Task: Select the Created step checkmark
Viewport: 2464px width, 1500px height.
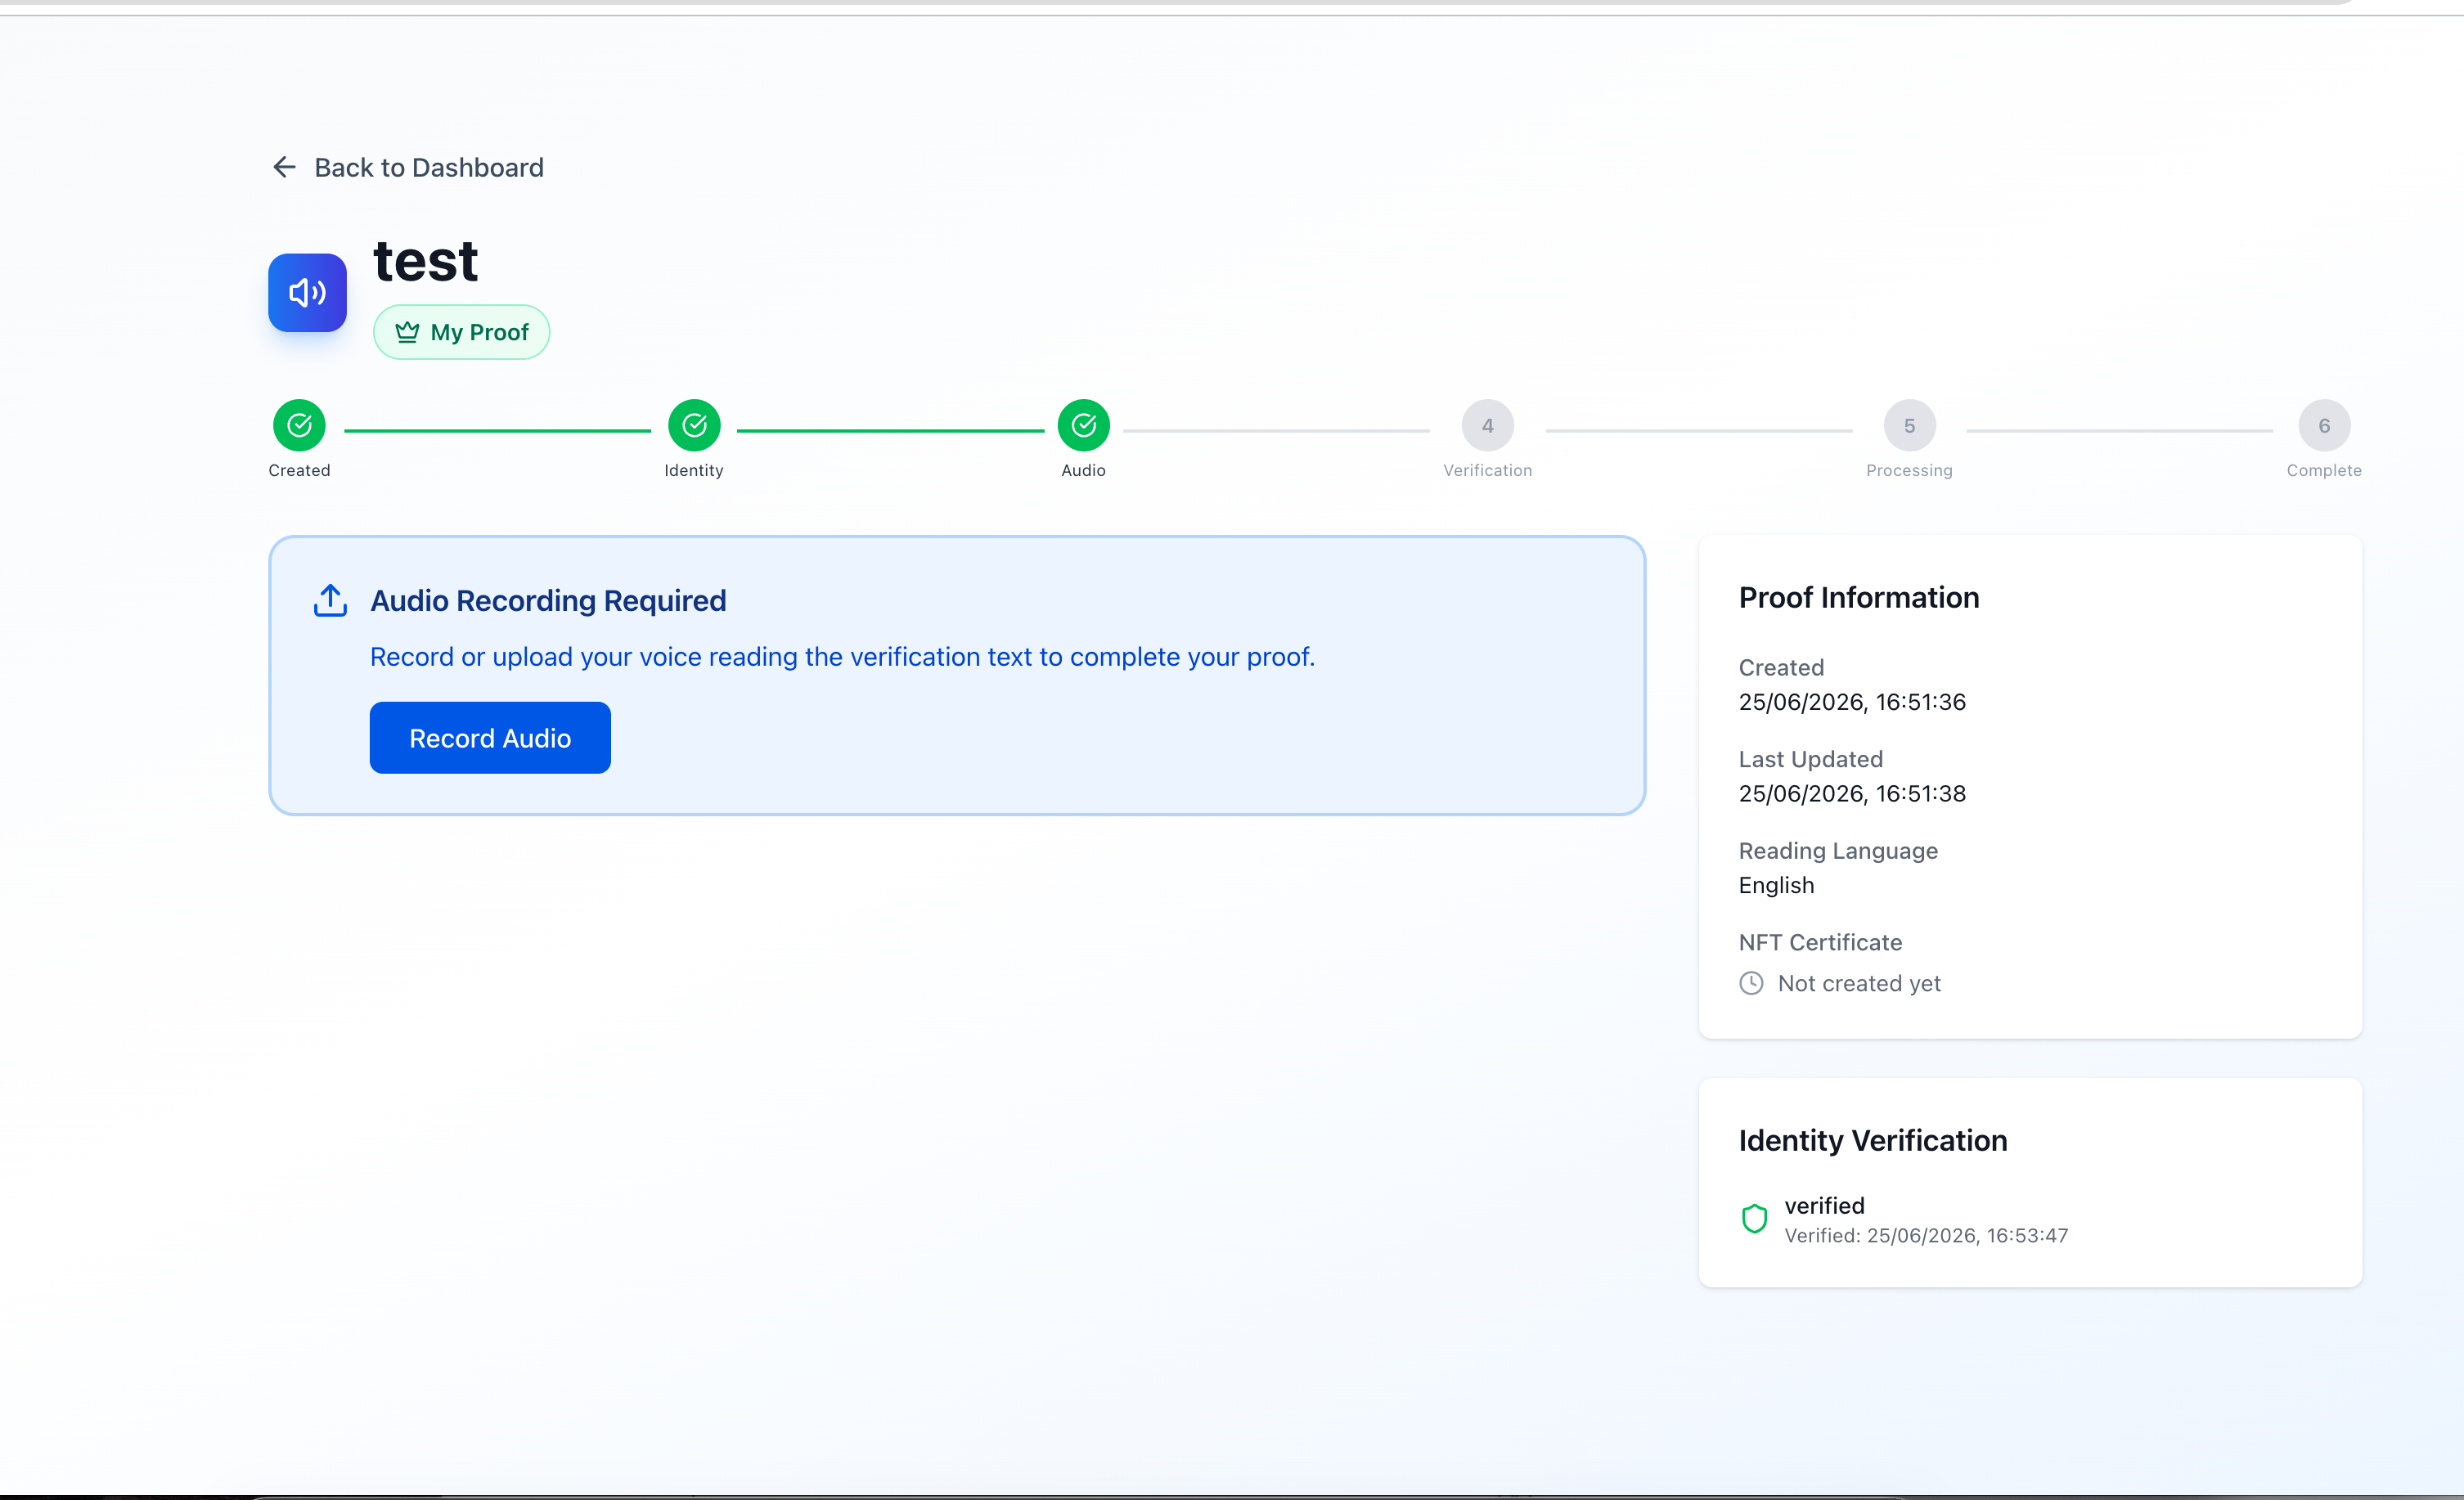Action: tap(299, 426)
